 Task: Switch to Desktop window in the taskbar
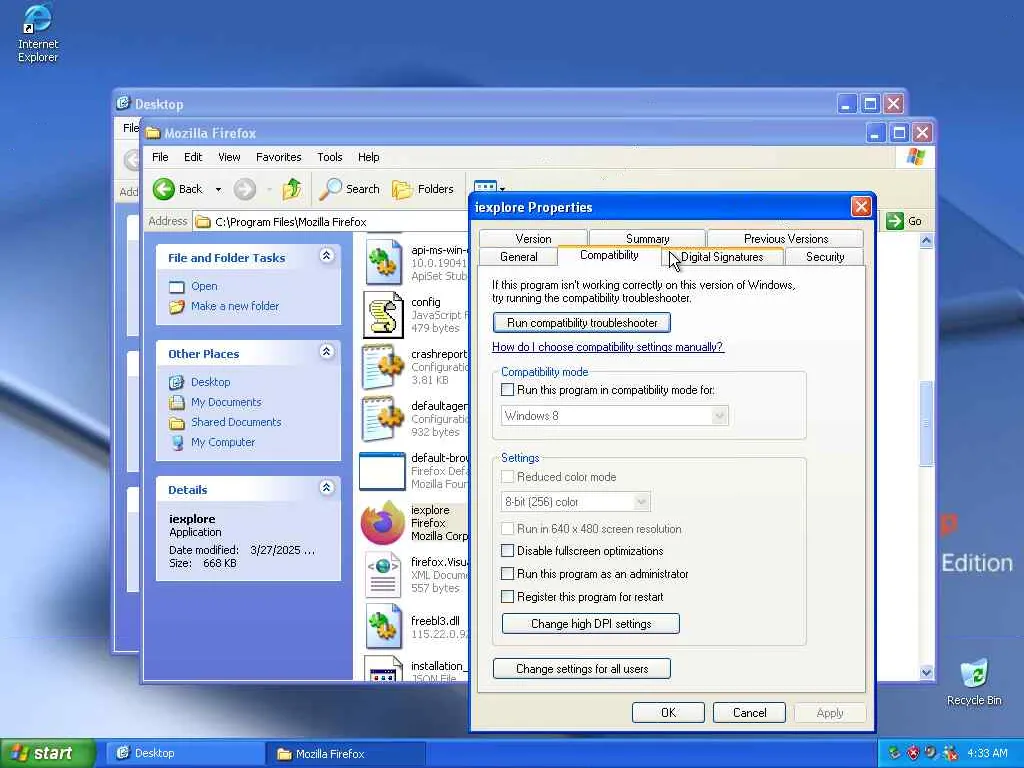185,753
